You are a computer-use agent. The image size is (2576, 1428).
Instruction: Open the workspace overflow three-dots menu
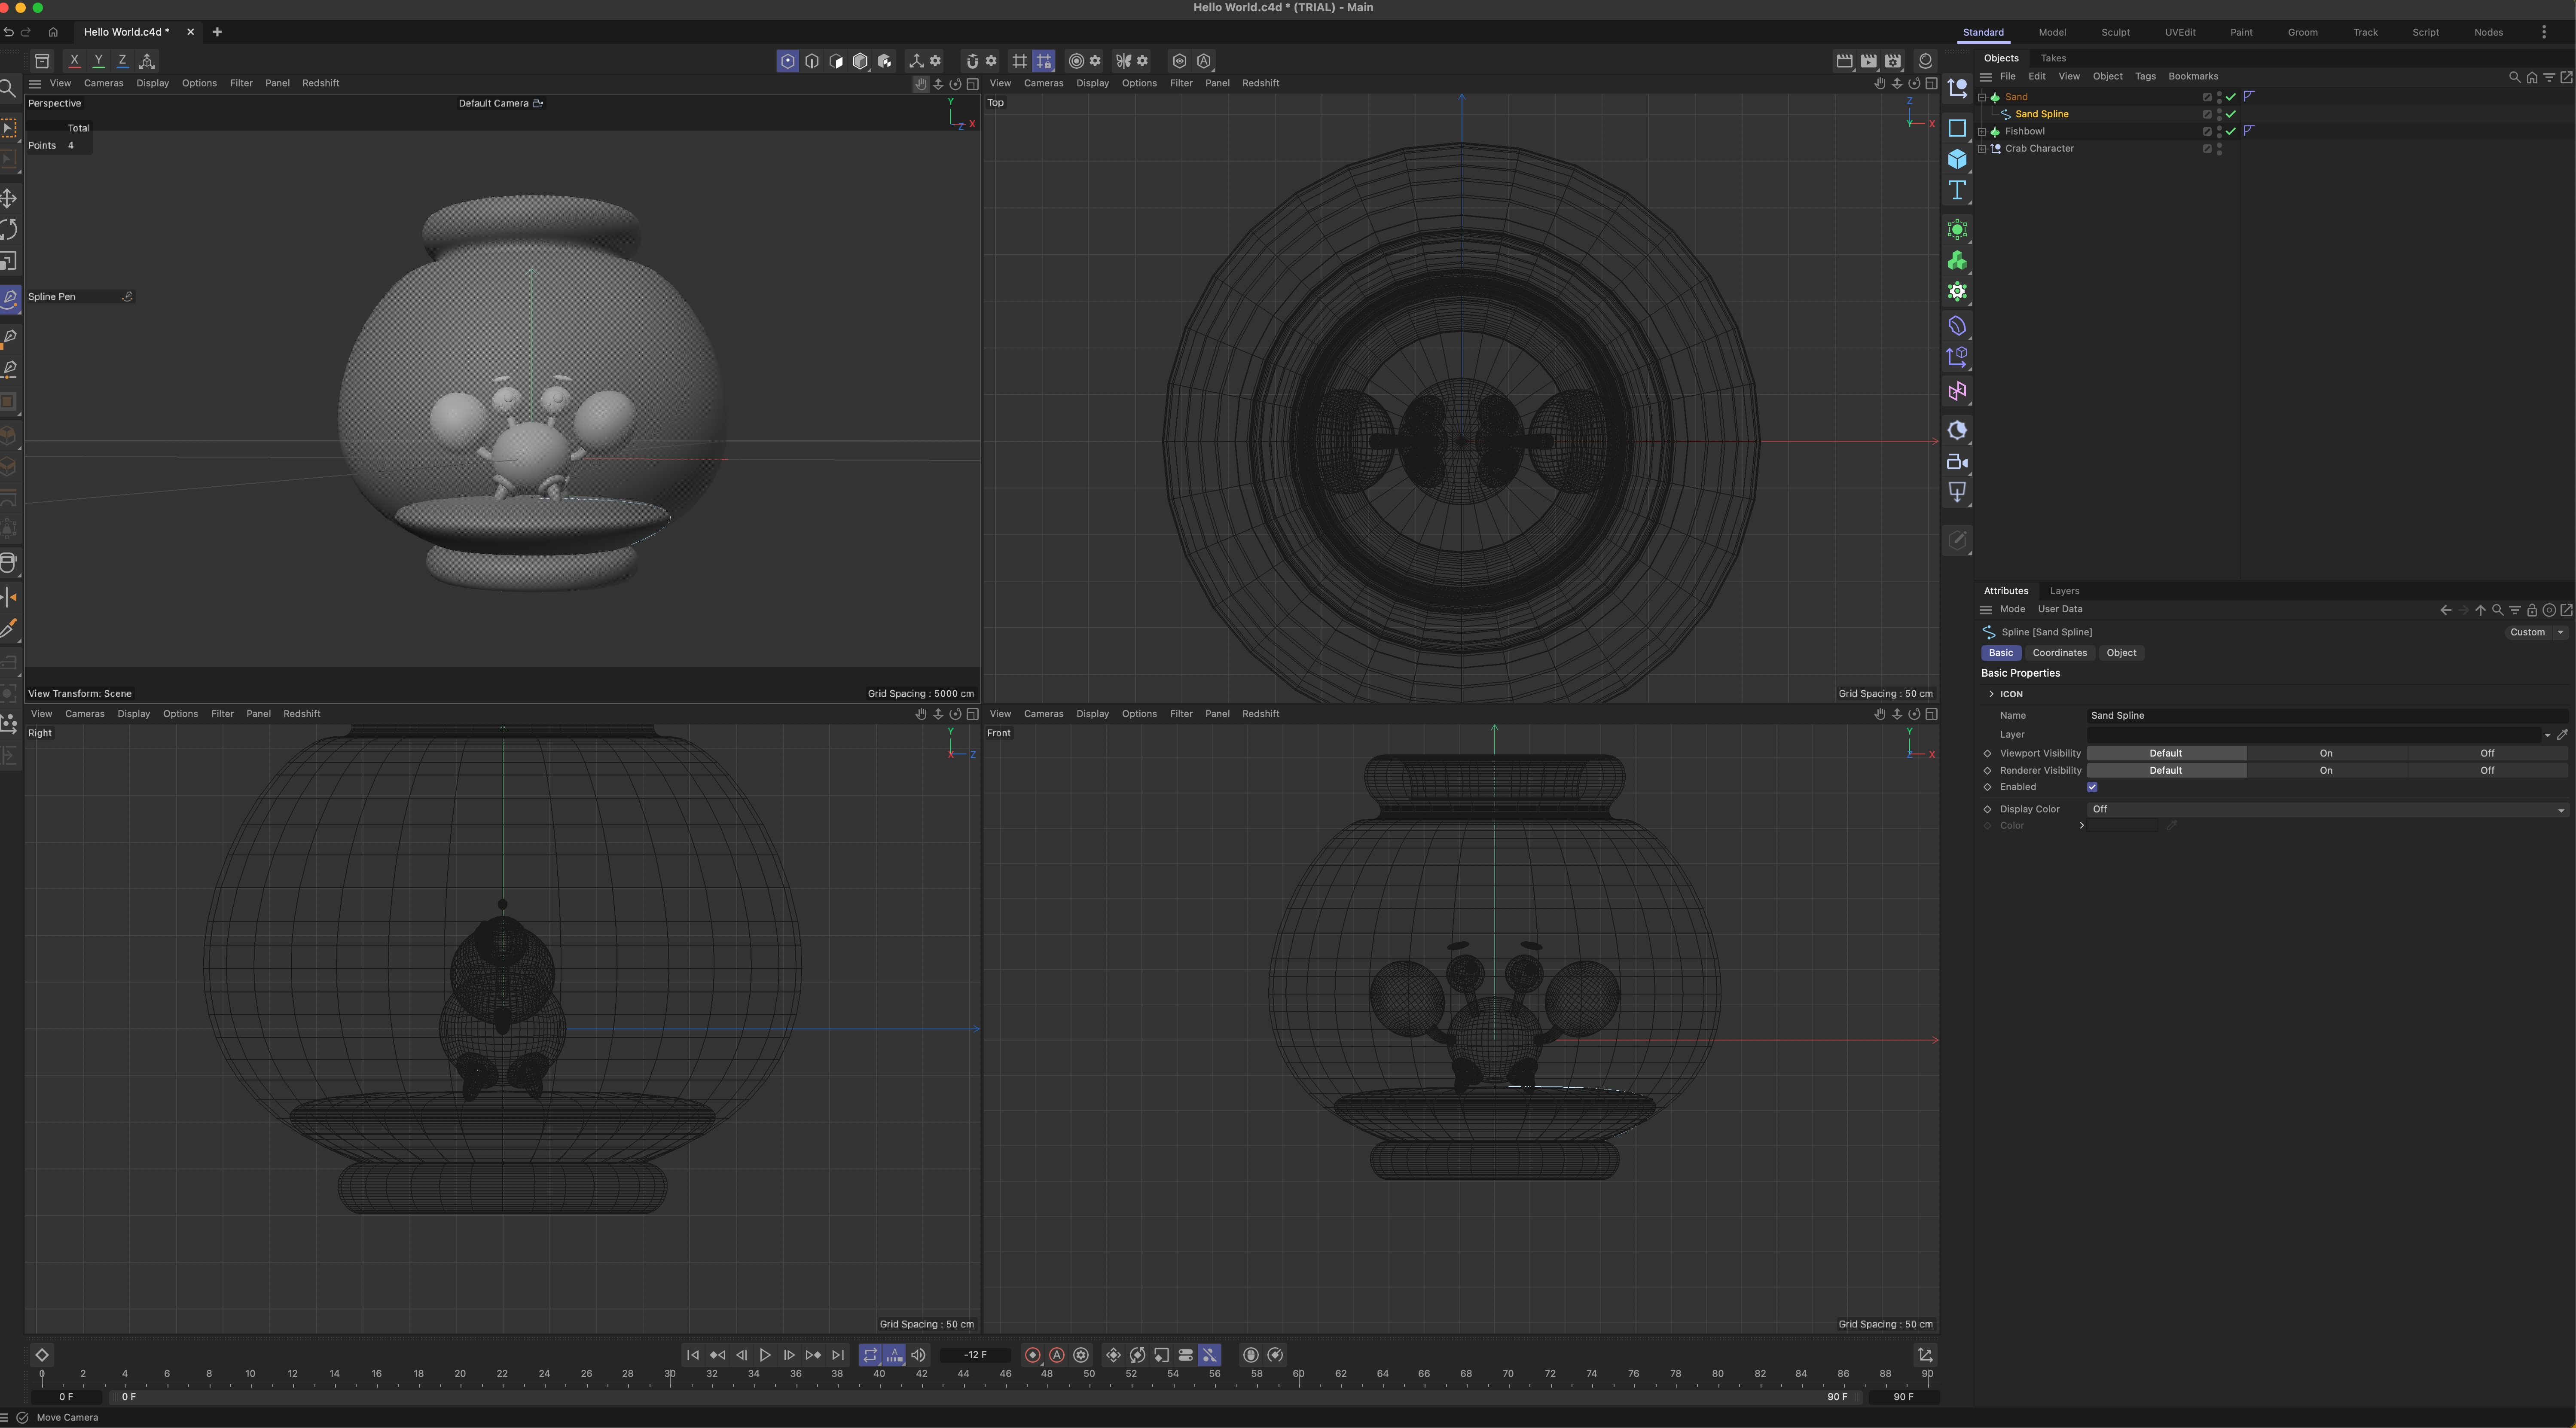coord(2544,32)
